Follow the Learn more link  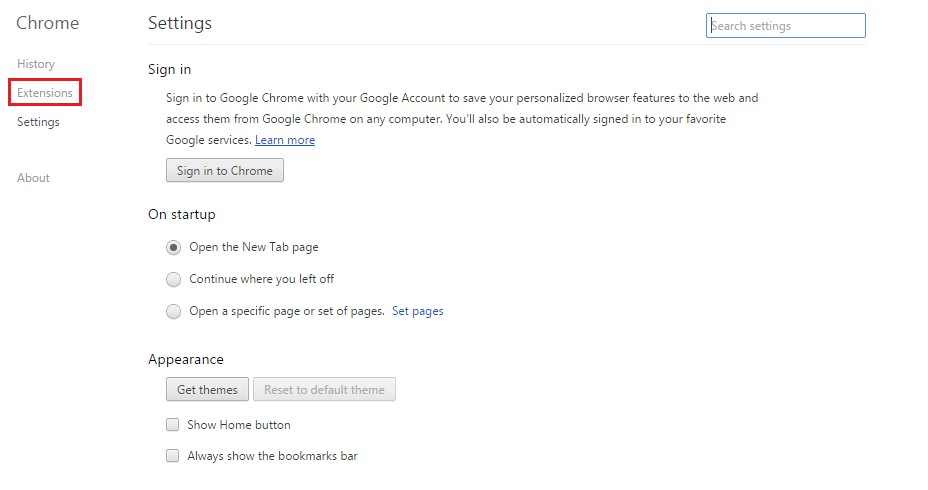pyautogui.click(x=285, y=140)
